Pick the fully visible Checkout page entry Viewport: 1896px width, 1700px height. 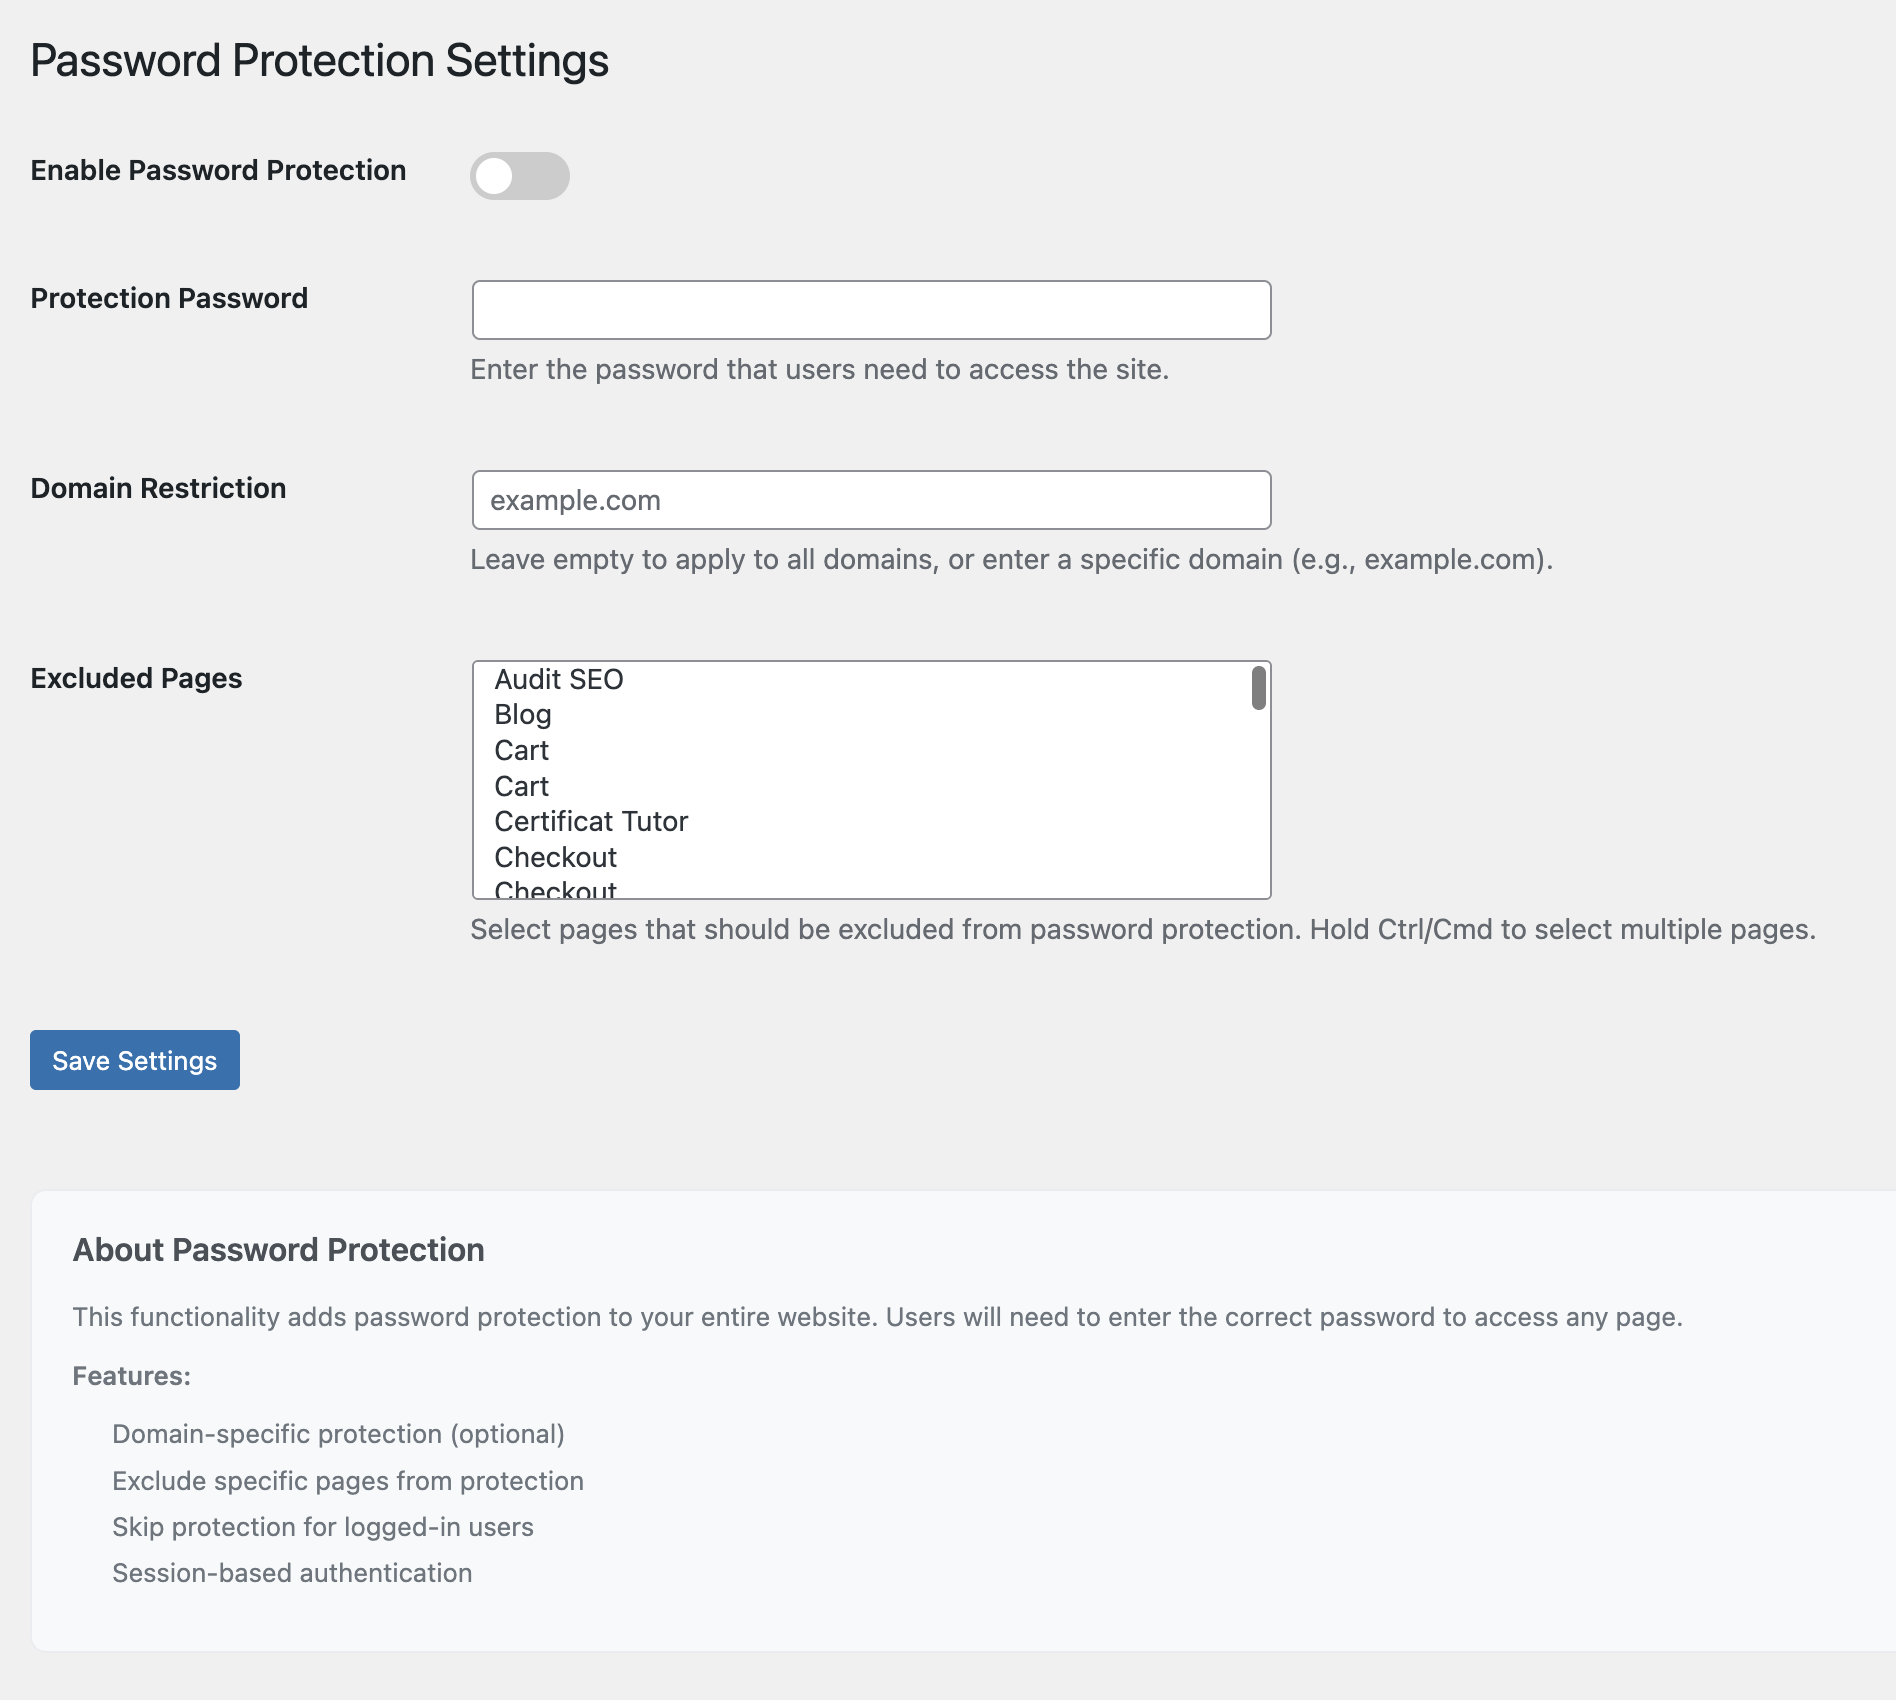pos(556,858)
